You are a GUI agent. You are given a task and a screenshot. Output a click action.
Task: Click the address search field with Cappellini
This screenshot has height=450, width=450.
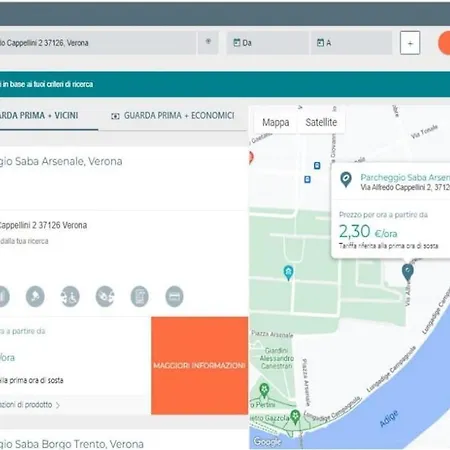pos(98,43)
